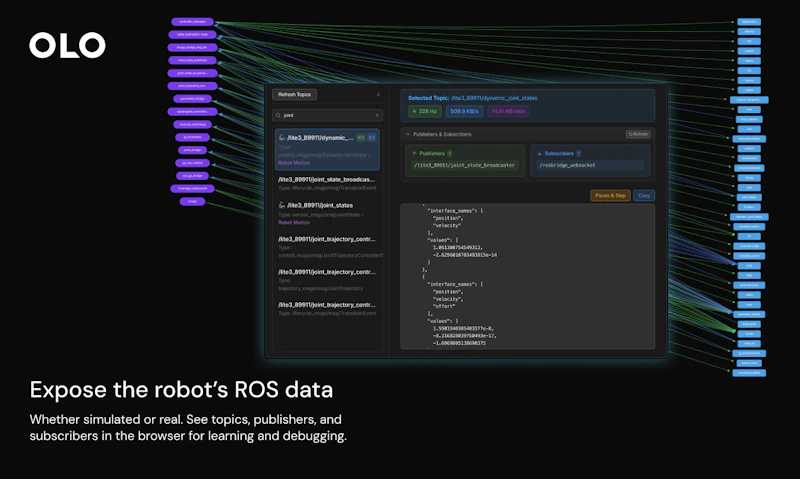Select the /lite3_89911/dynamic_ topic row
Image resolution: width=800 pixels, height=479 pixels.
328,149
